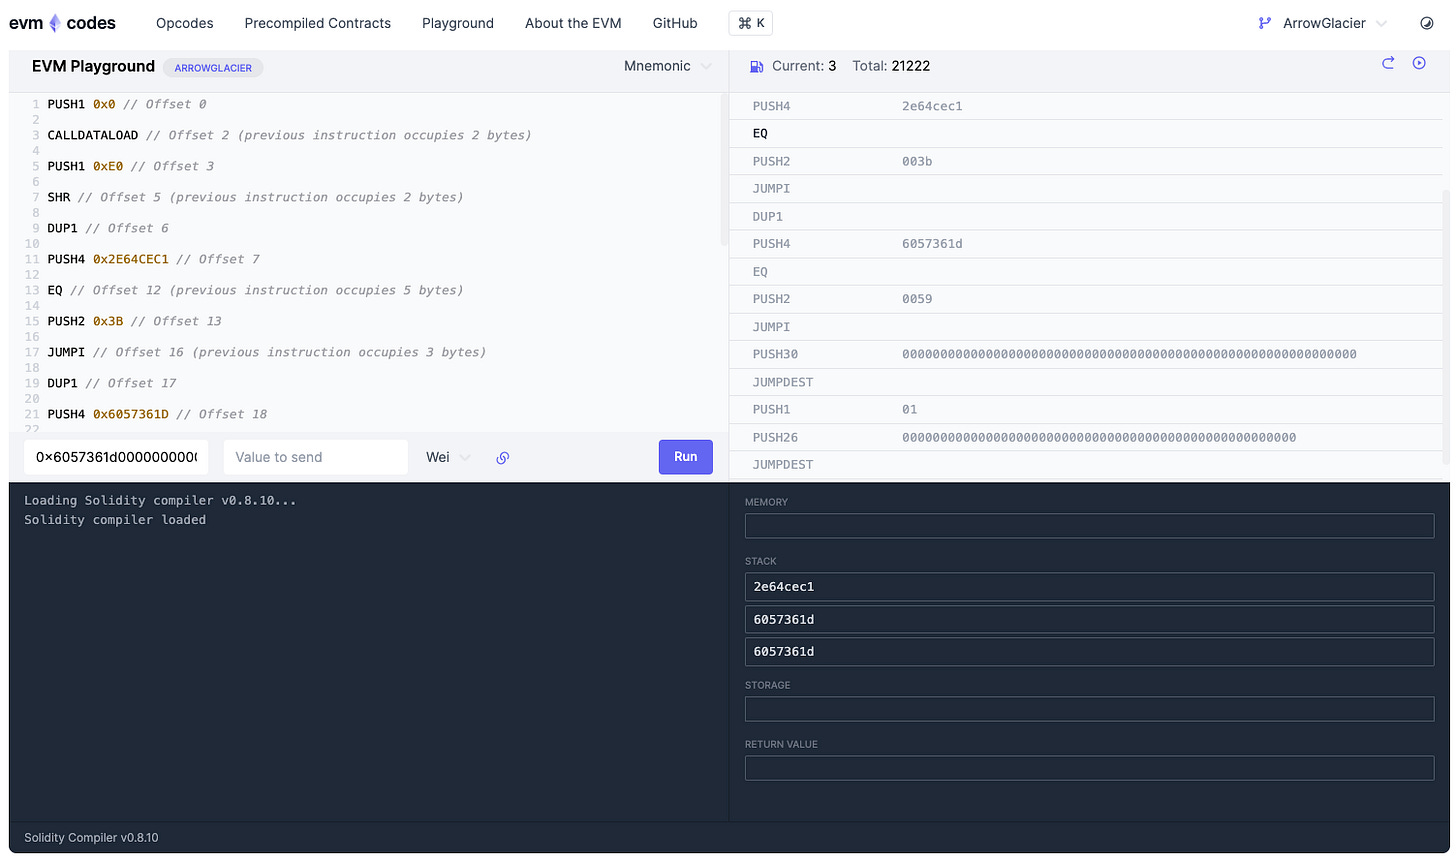This screenshot has width=1456, height=859.
Task: Switch to Precompiled Contracts page
Action: (317, 22)
